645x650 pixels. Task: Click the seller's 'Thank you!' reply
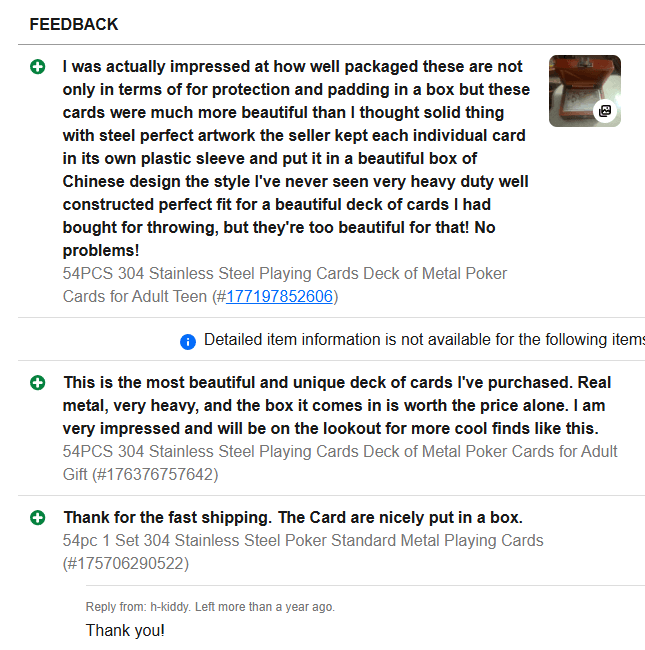coord(125,631)
